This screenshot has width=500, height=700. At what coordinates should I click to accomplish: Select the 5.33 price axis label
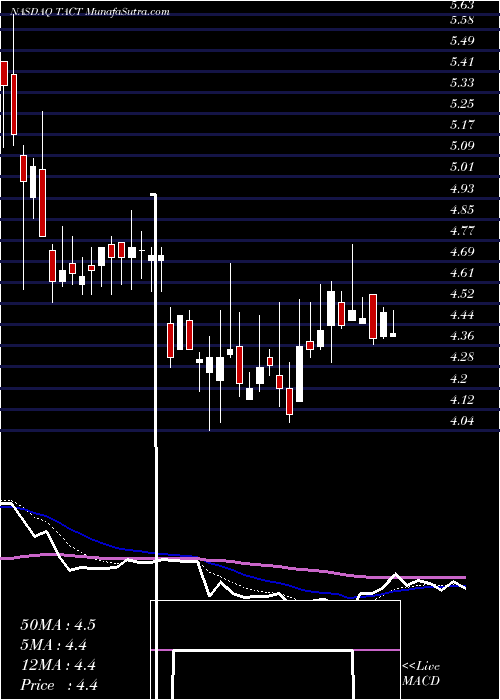tap(462, 83)
